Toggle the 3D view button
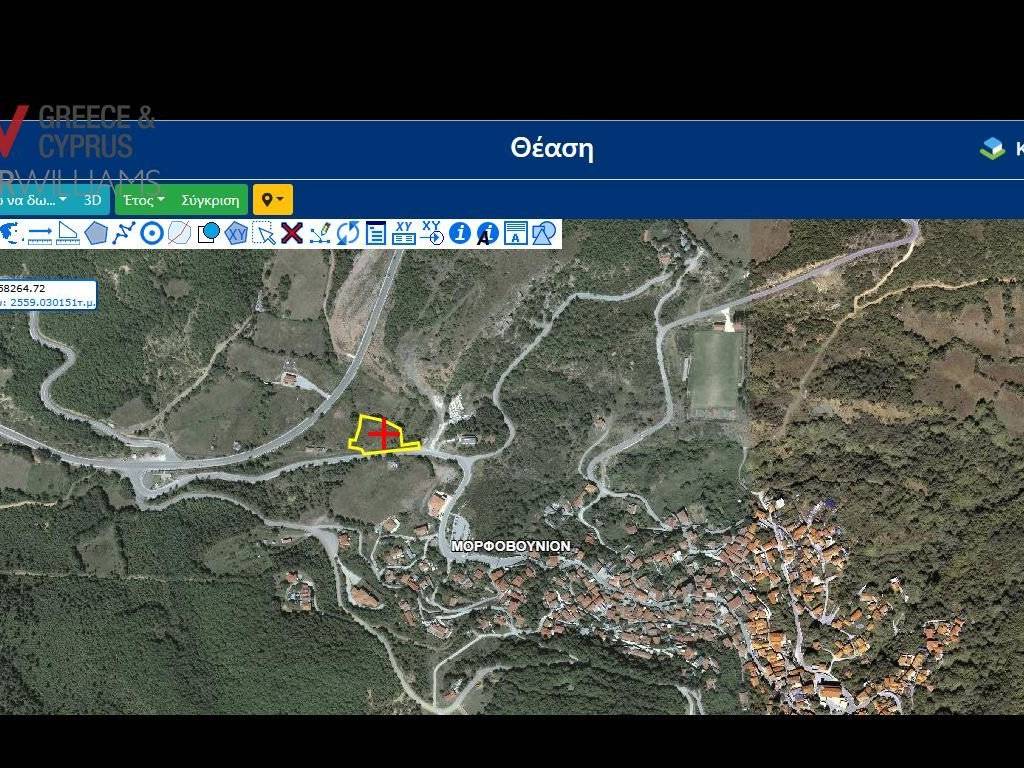 [93, 200]
